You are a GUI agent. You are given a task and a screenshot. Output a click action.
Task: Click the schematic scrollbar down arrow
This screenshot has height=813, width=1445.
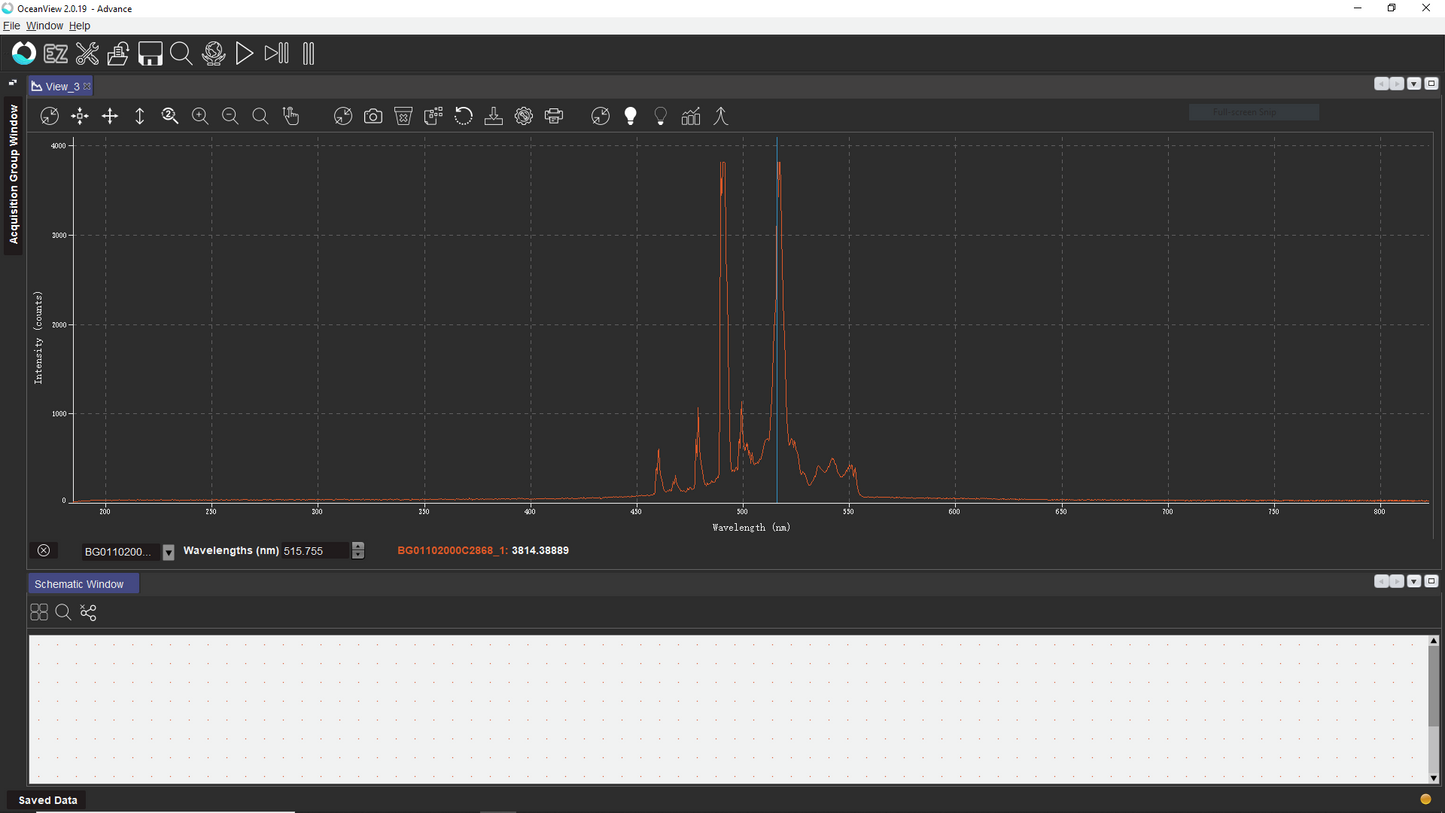click(1433, 778)
